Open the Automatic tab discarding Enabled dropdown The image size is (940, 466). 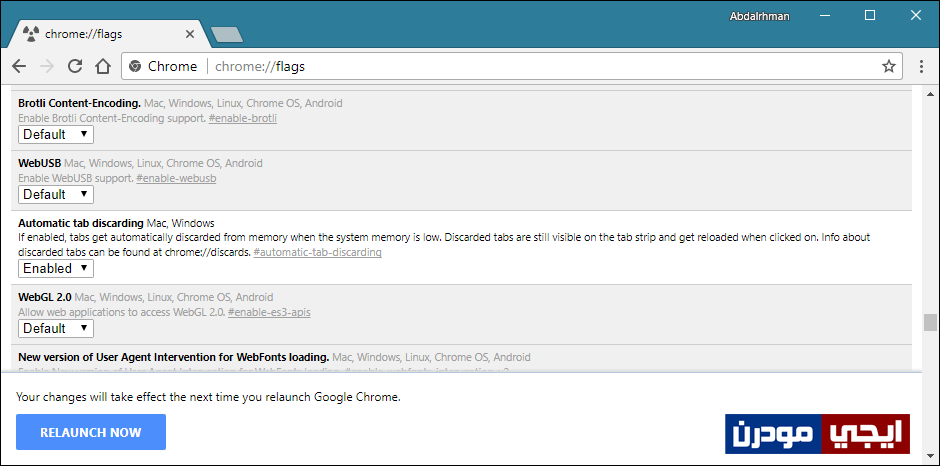click(x=56, y=268)
